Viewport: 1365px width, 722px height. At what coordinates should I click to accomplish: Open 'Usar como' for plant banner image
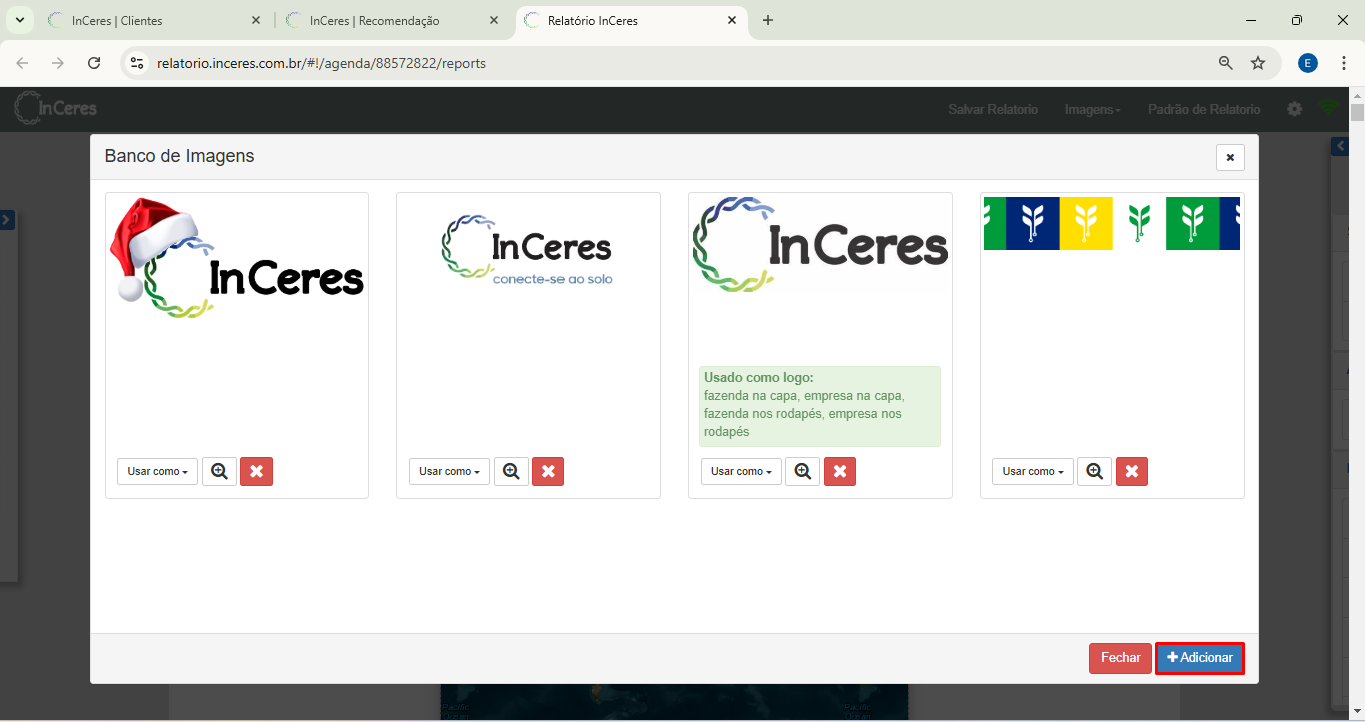(x=1033, y=471)
